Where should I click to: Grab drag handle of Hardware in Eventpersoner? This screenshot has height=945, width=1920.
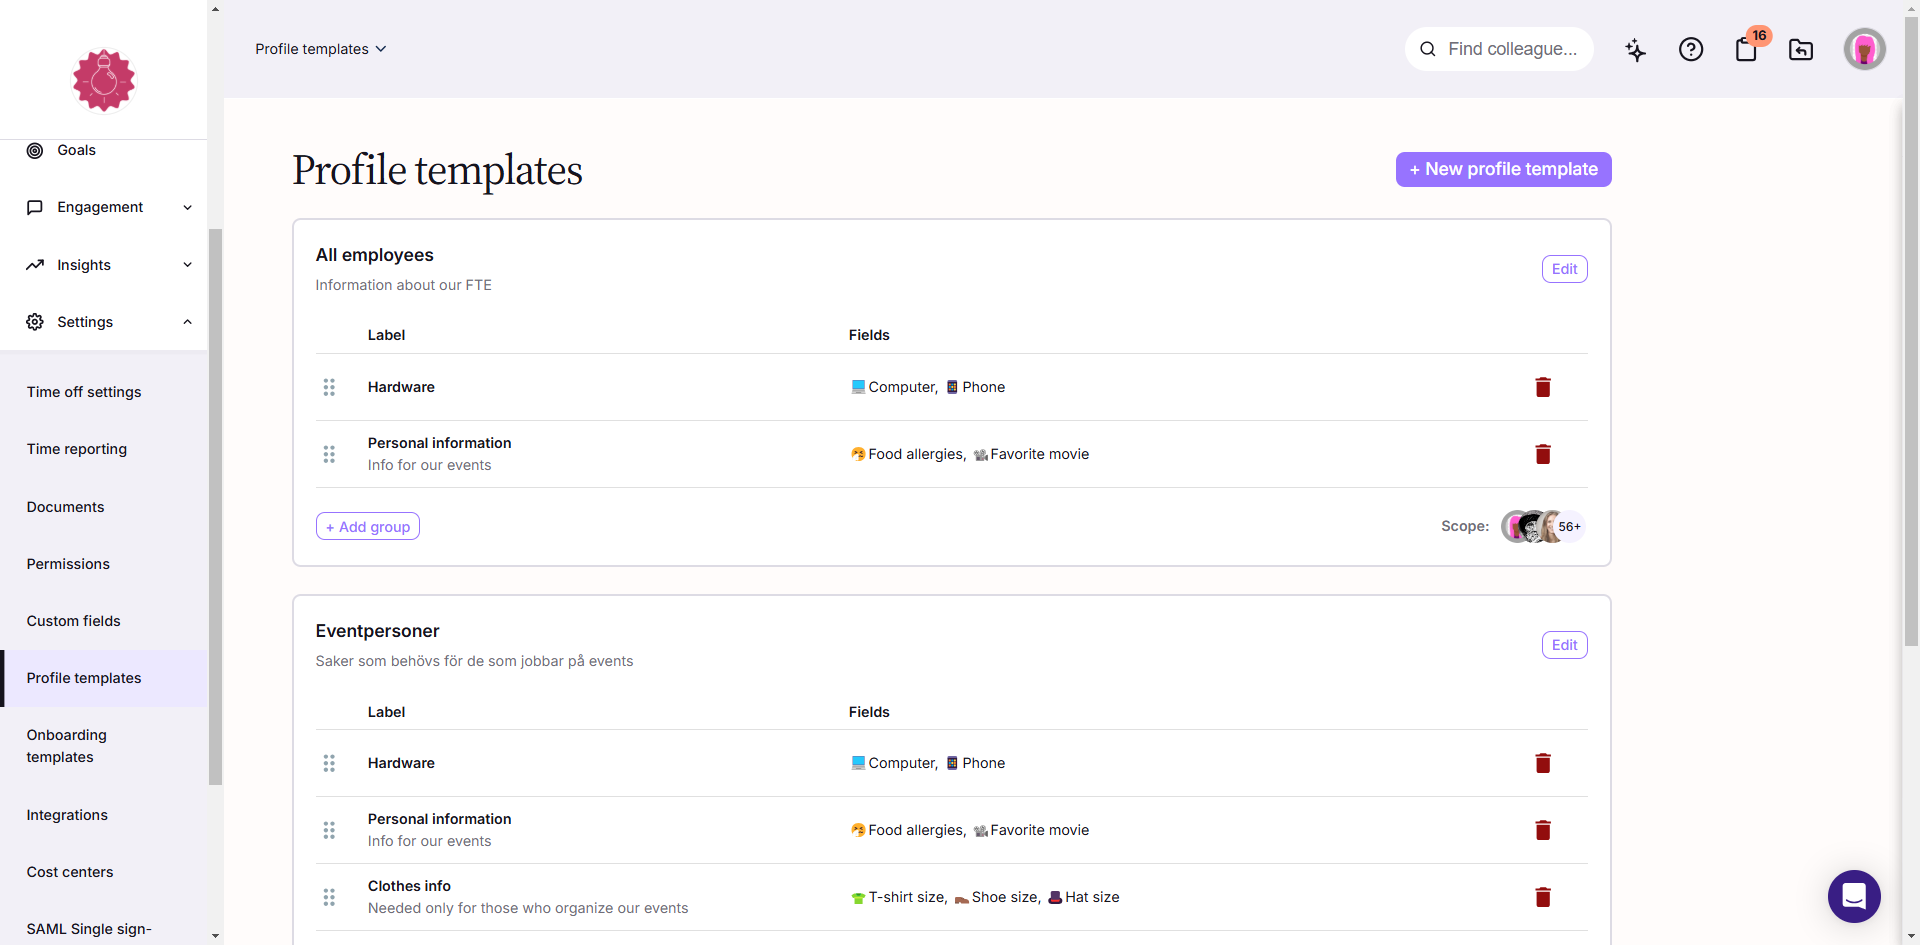[329, 763]
